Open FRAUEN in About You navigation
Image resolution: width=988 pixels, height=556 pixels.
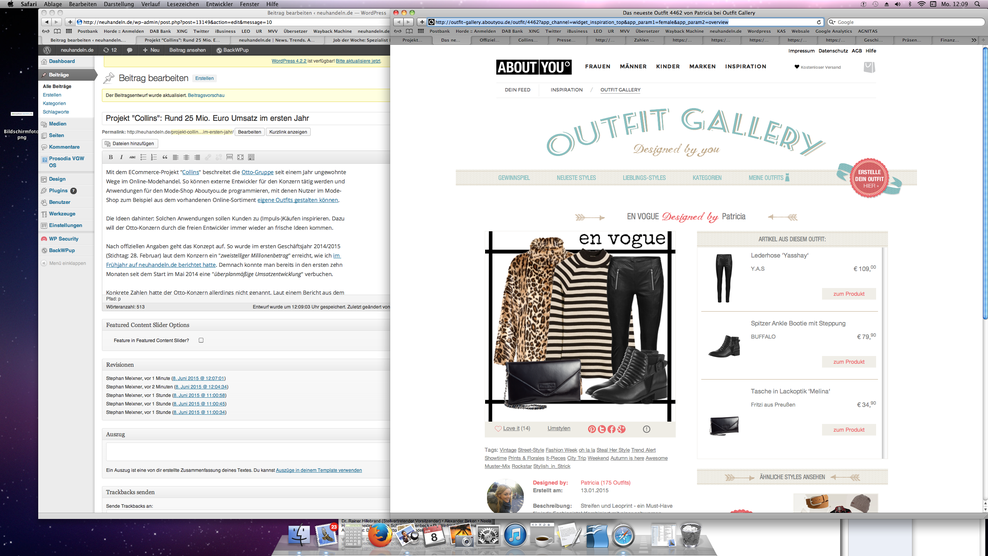click(x=597, y=66)
